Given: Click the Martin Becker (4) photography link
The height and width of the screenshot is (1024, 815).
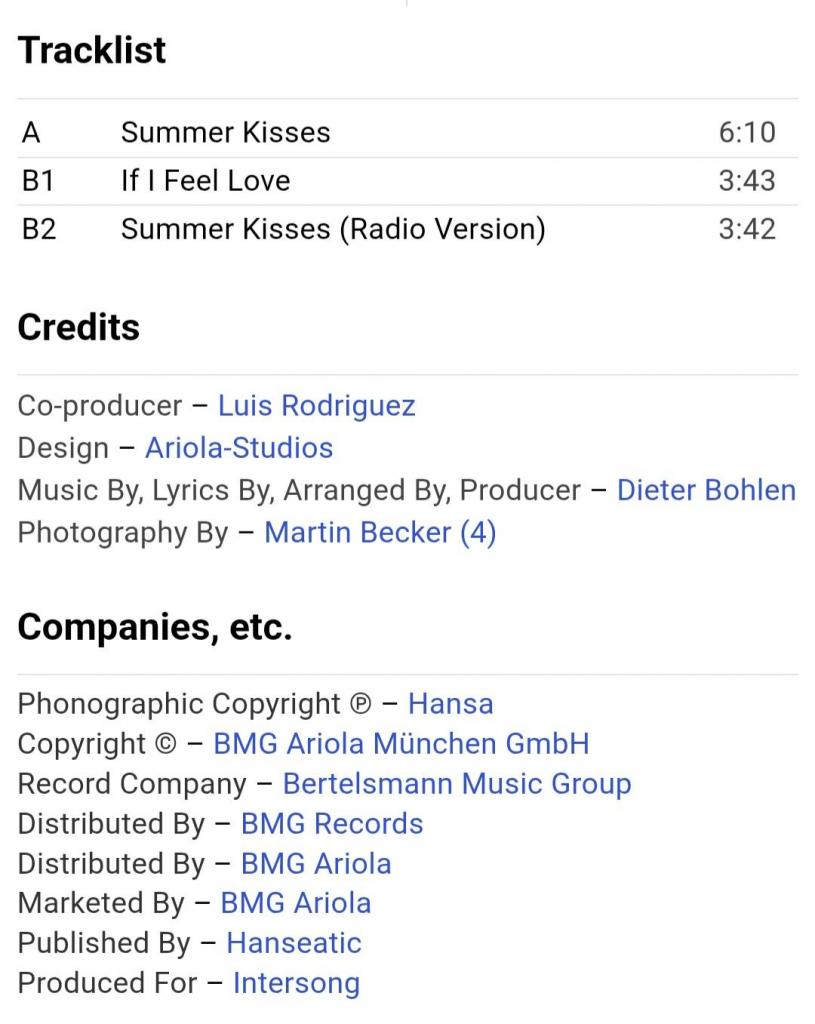Looking at the screenshot, I should click(380, 532).
